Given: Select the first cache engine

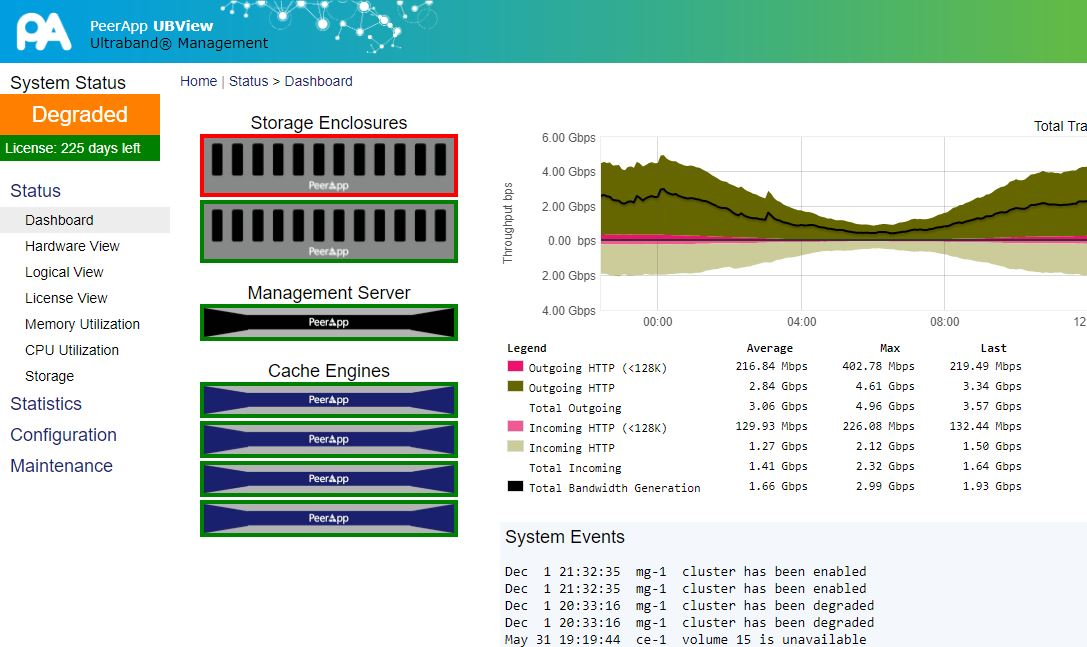Looking at the screenshot, I should (x=329, y=400).
